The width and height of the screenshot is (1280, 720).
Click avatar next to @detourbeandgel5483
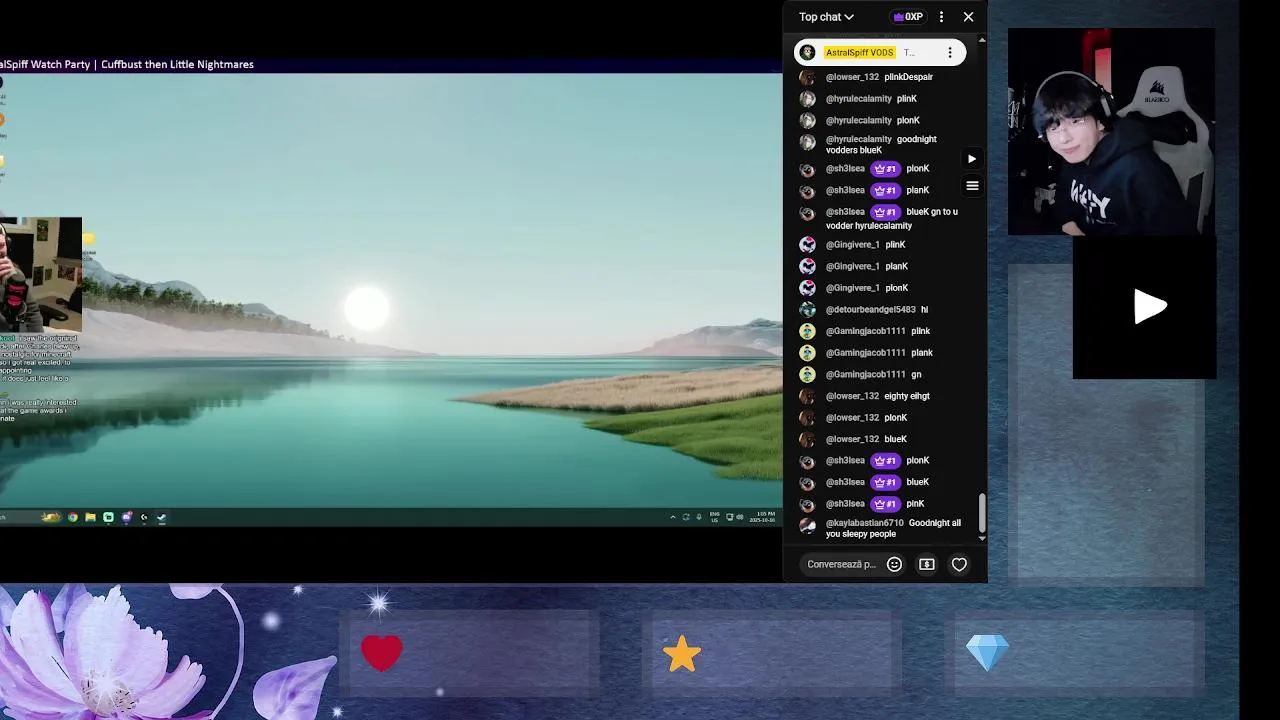[x=808, y=310]
